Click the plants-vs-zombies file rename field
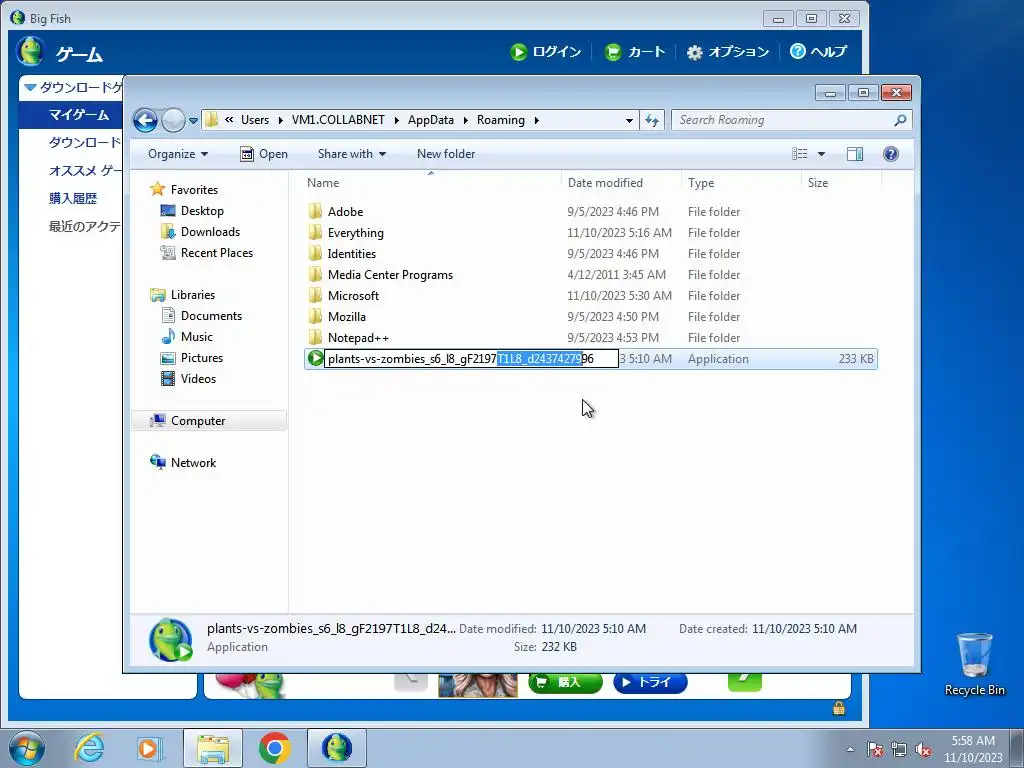The height and width of the screenshot is (768, 1024). click(471, 359)
